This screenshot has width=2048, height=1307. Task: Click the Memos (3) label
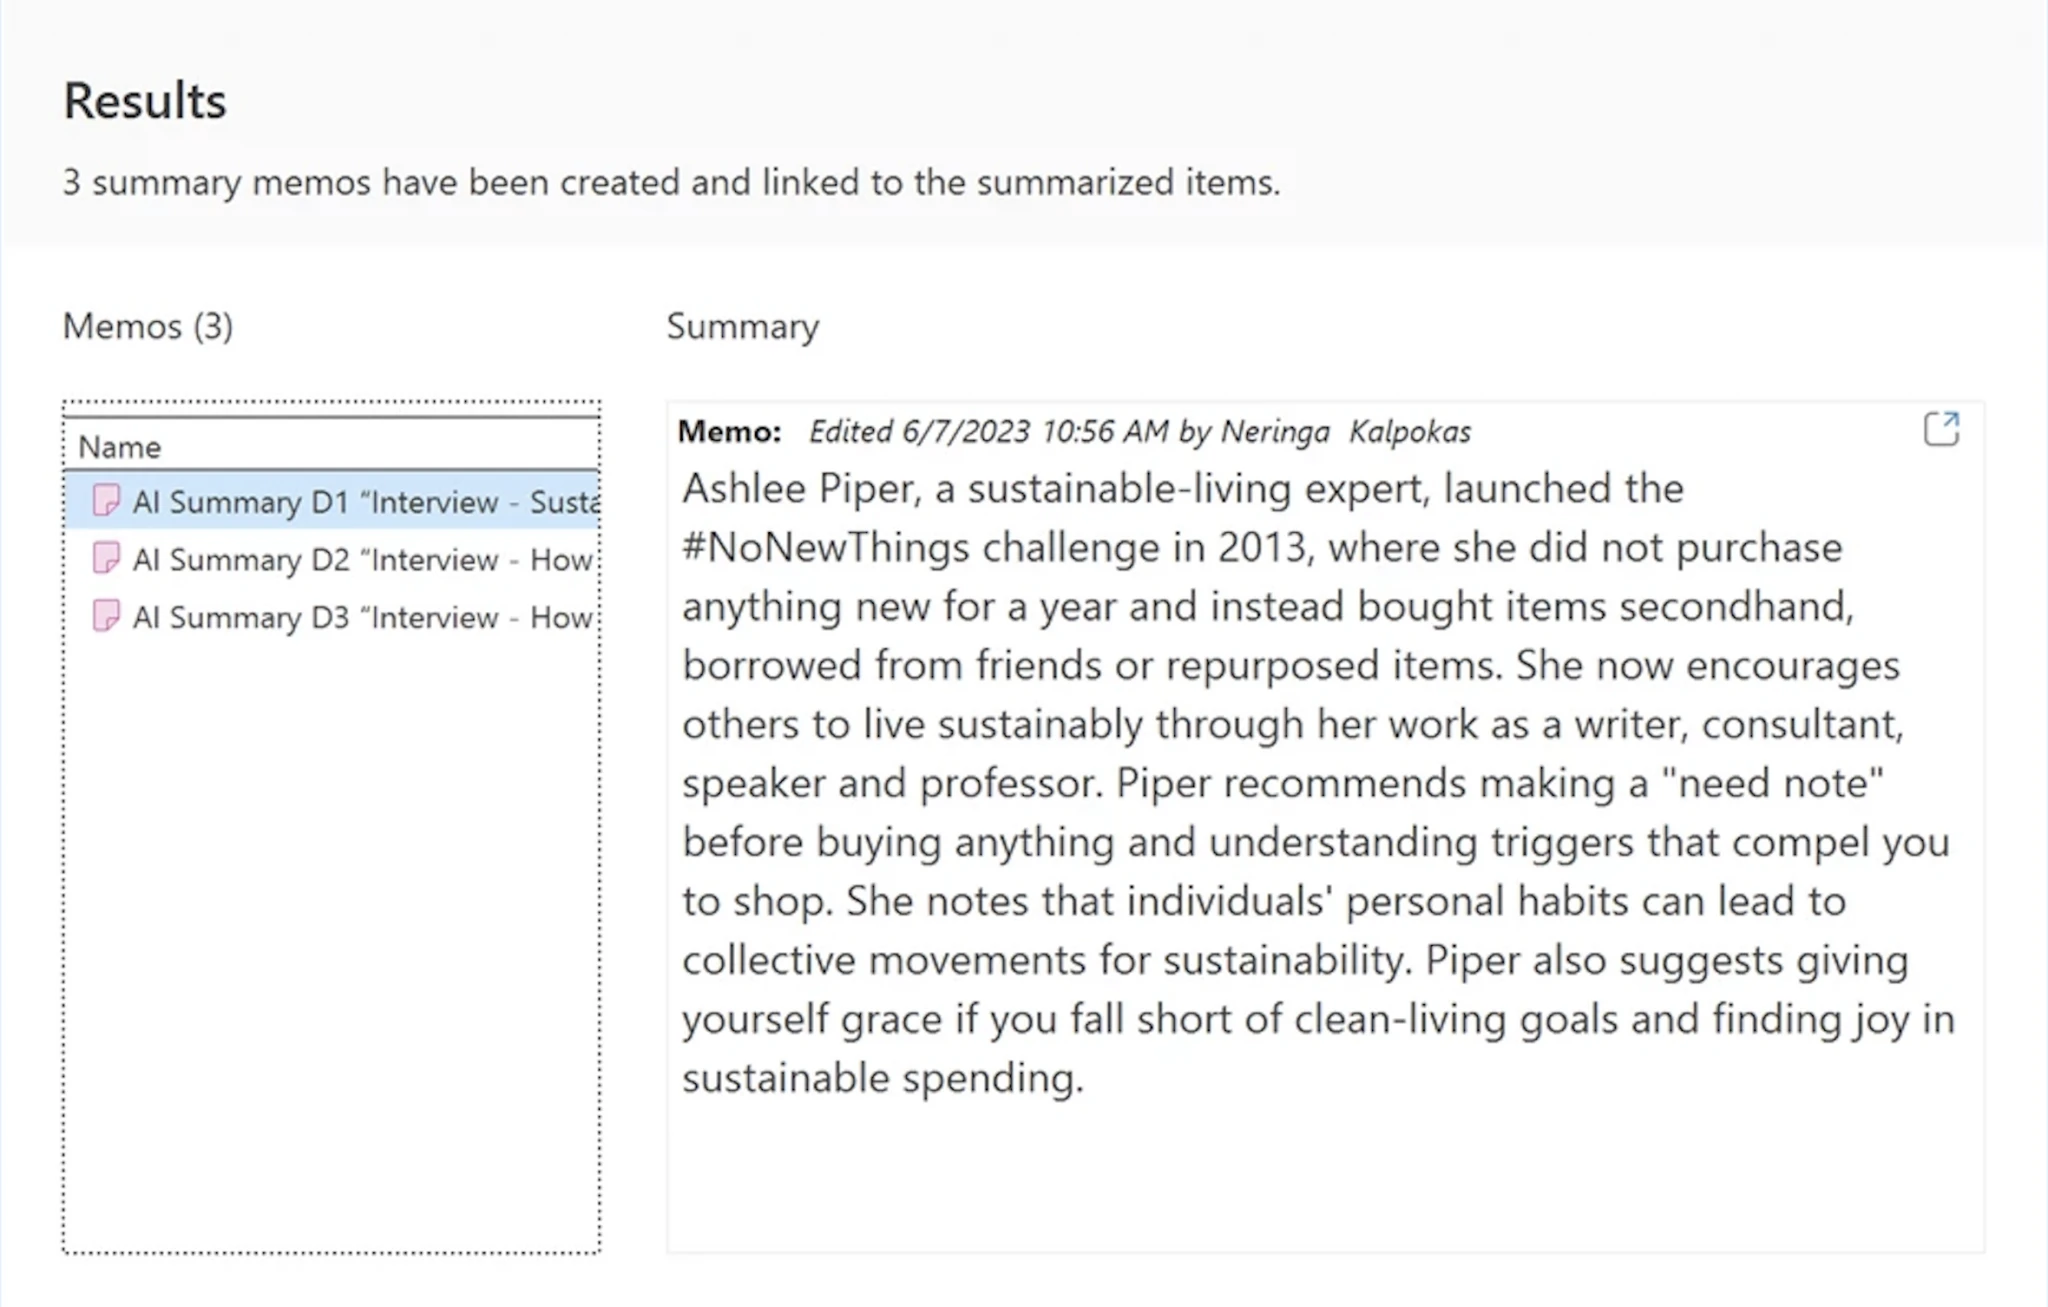[148, 326]
